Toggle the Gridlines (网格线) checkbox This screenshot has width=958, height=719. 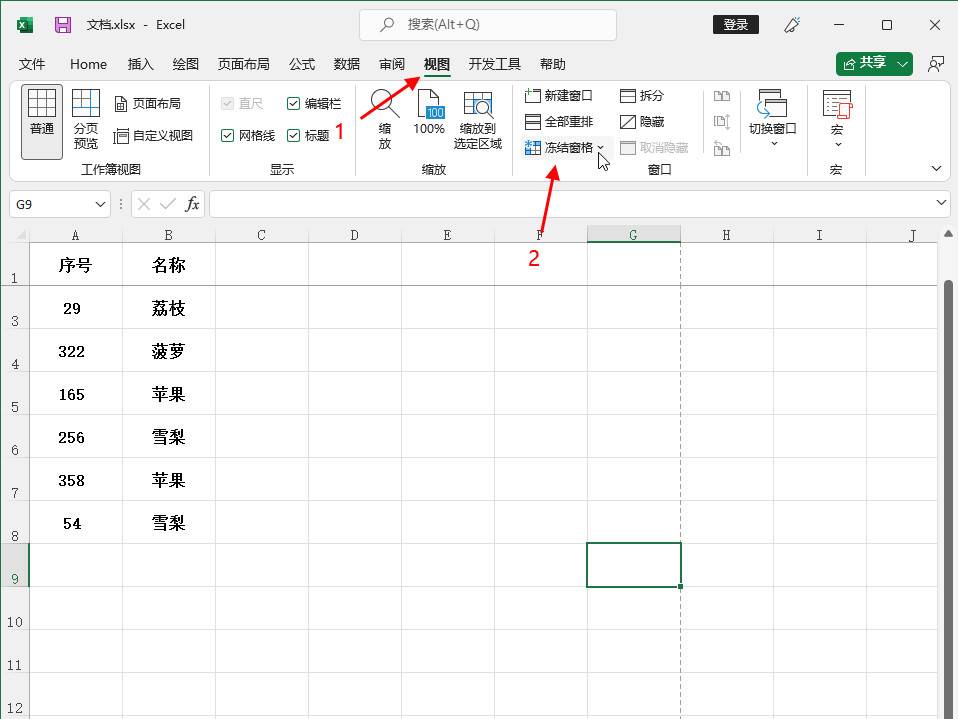point(227,136)
